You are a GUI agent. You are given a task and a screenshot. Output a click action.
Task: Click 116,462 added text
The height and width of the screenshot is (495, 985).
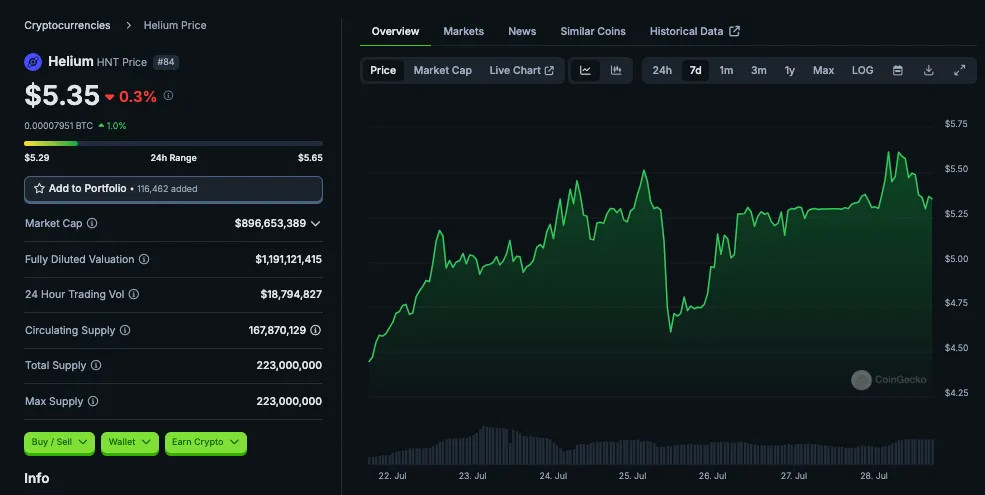pos(167,189)
